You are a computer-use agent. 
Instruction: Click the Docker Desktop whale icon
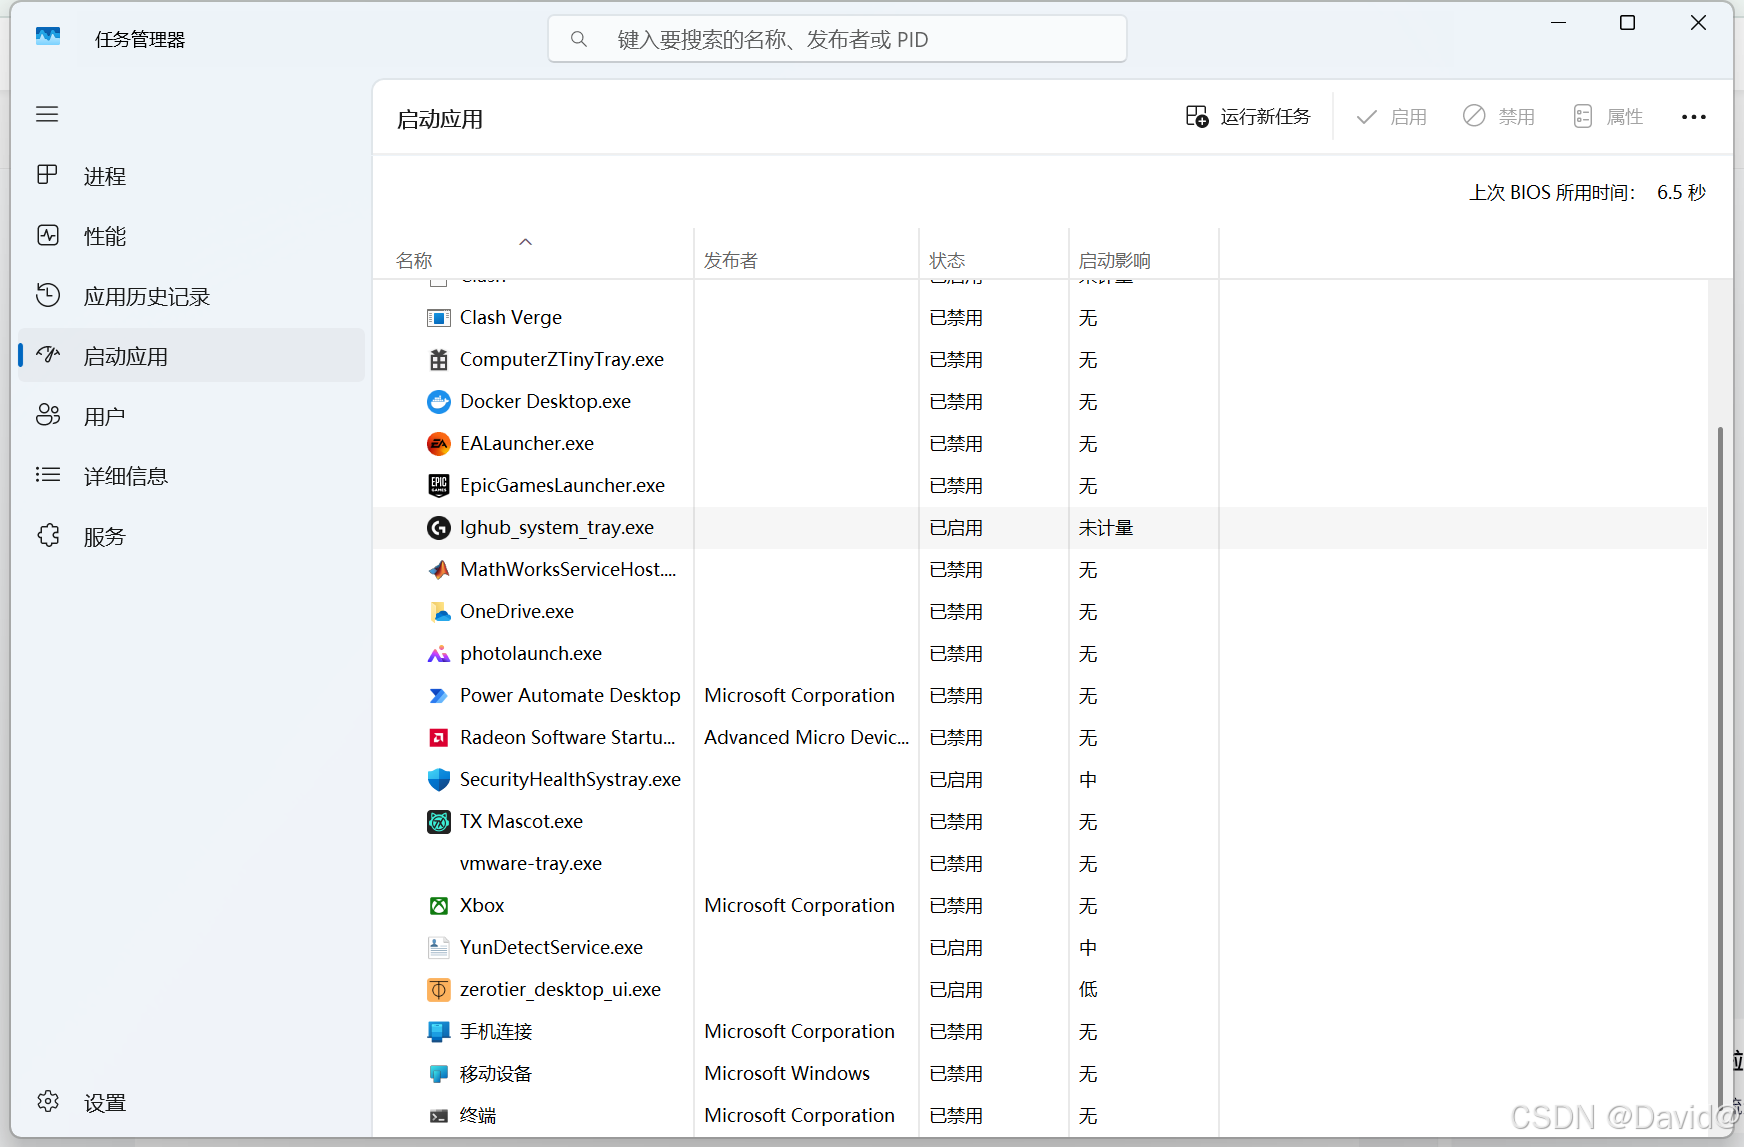[438, 402]
